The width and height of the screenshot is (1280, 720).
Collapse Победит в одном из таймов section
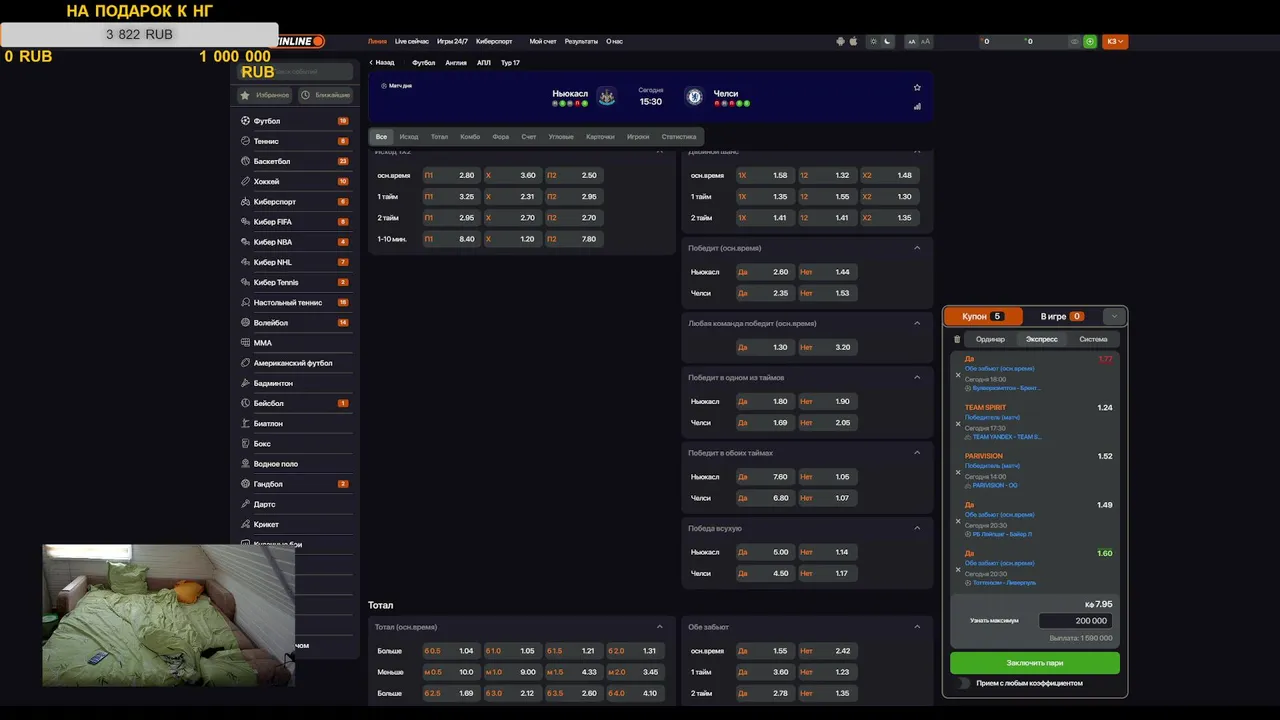917,377
